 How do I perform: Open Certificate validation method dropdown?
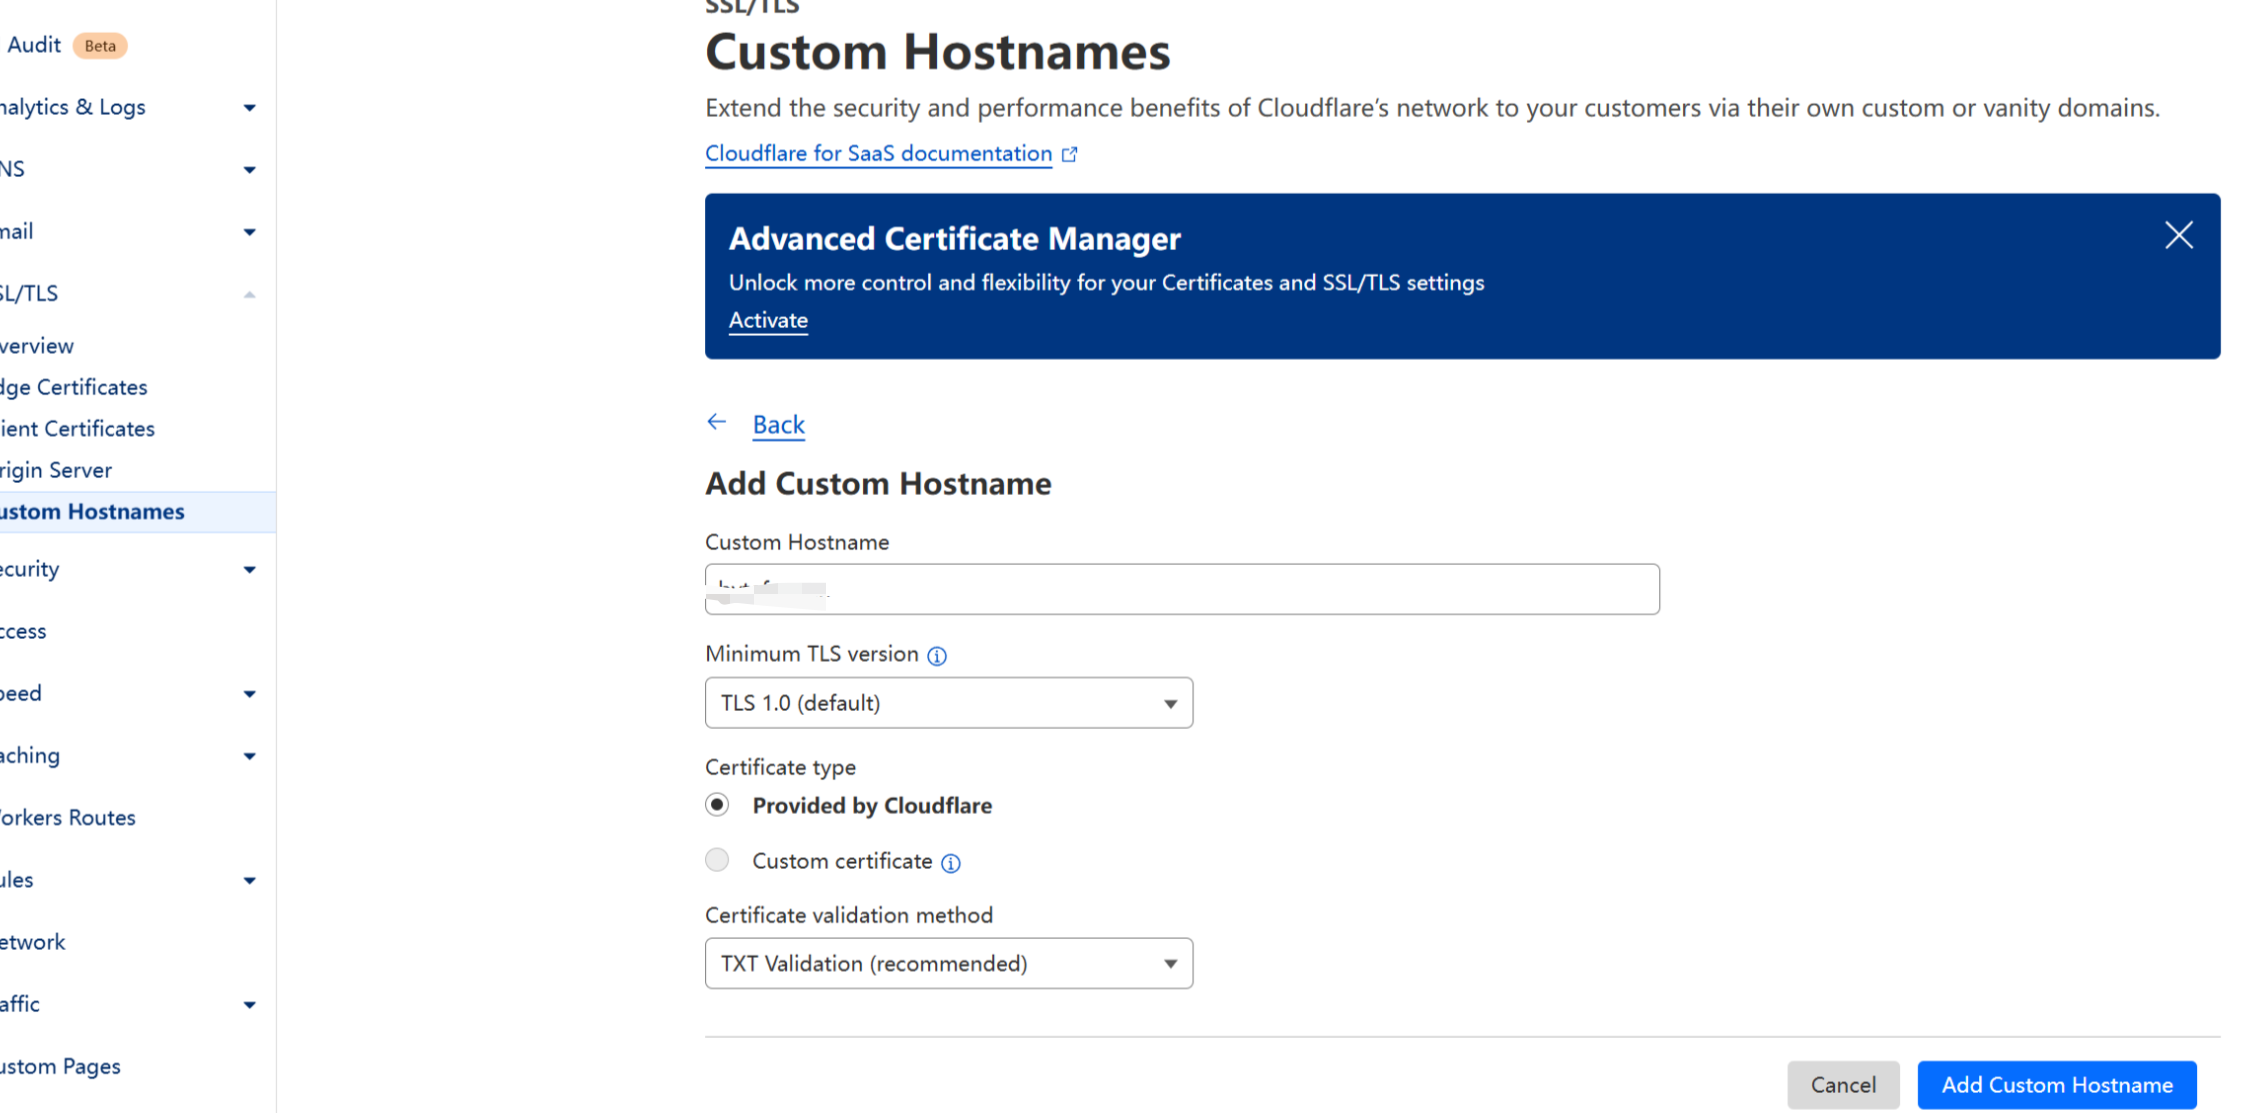coord(948,963)
